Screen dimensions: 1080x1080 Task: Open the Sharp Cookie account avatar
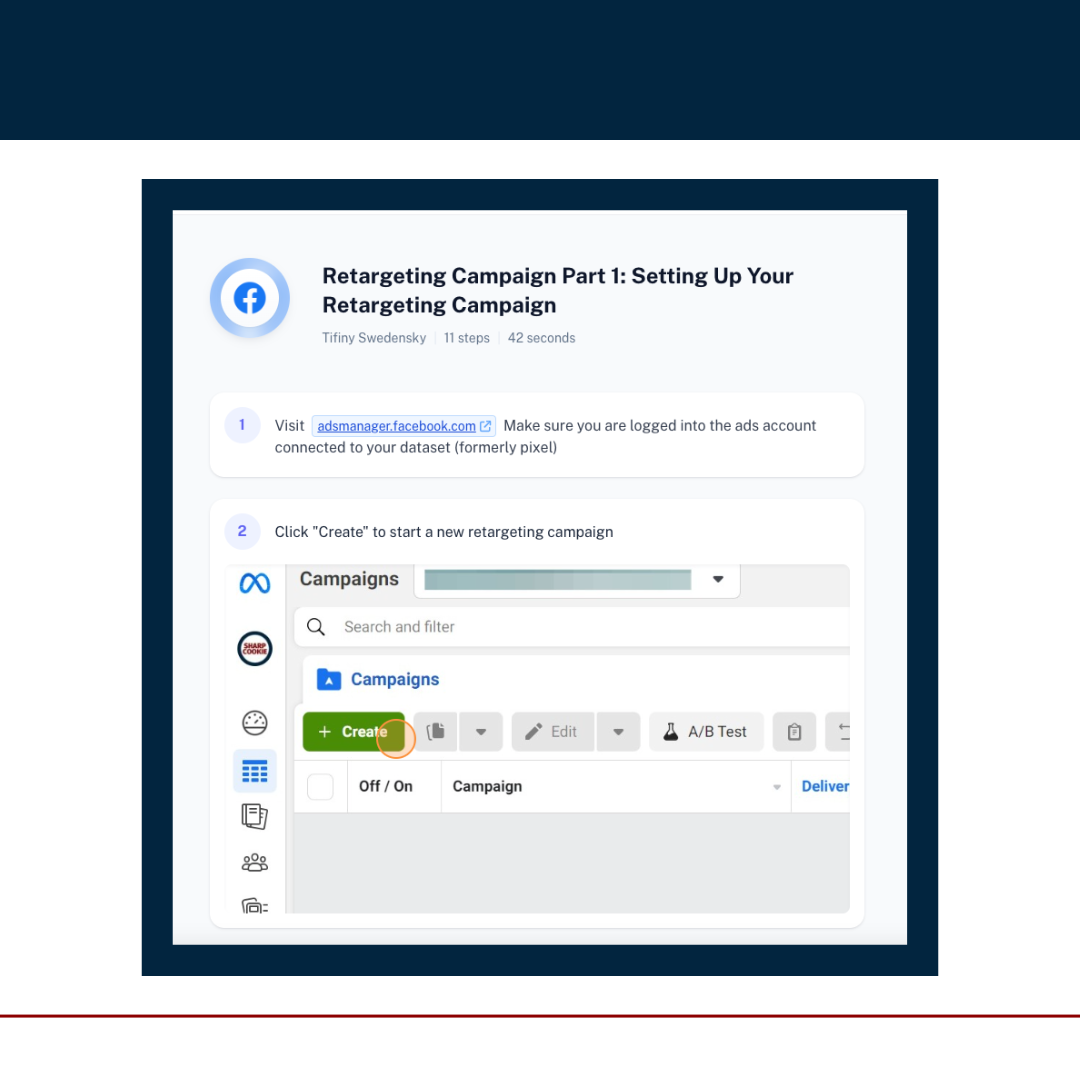255,649
